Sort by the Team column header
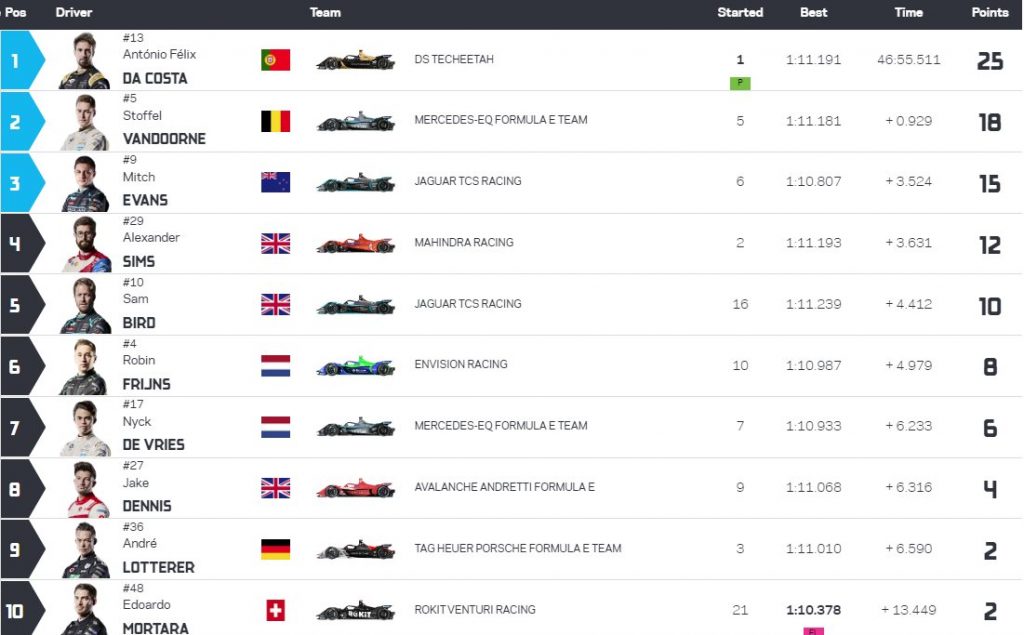The width and height of the screenshot is (1024, 635). pyautogui.click(x=325, y=12)
